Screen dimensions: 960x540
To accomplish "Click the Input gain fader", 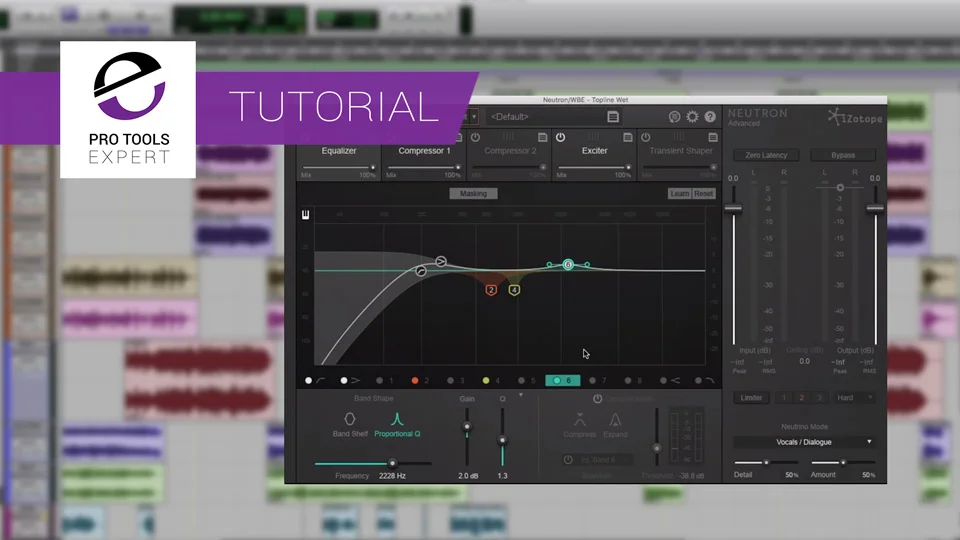I will (x=733, y=209).
